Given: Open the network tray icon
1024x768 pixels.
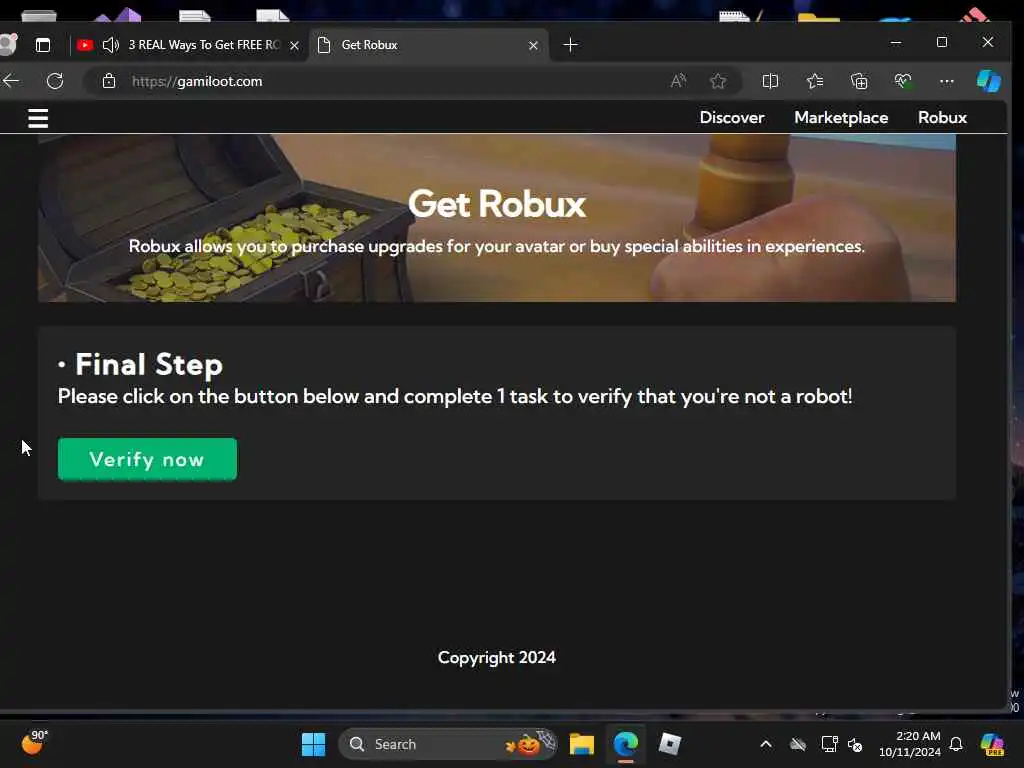Looking at the screenshot, I should pos(829,744).
